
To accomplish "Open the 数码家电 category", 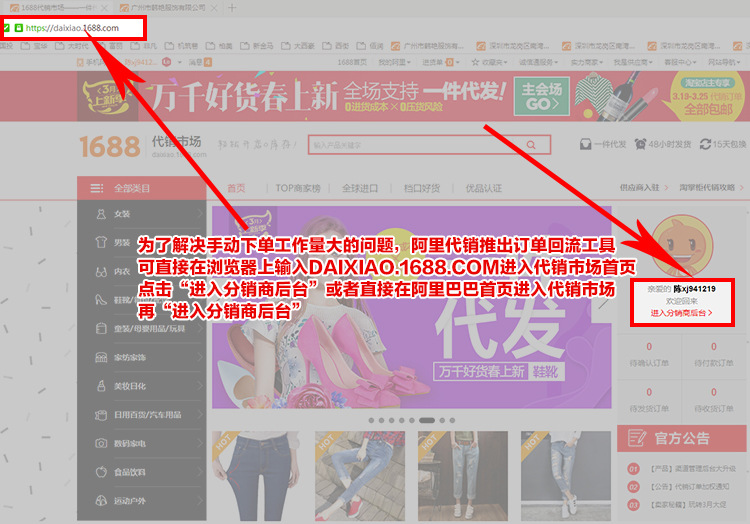I will [x=142, y=444].
